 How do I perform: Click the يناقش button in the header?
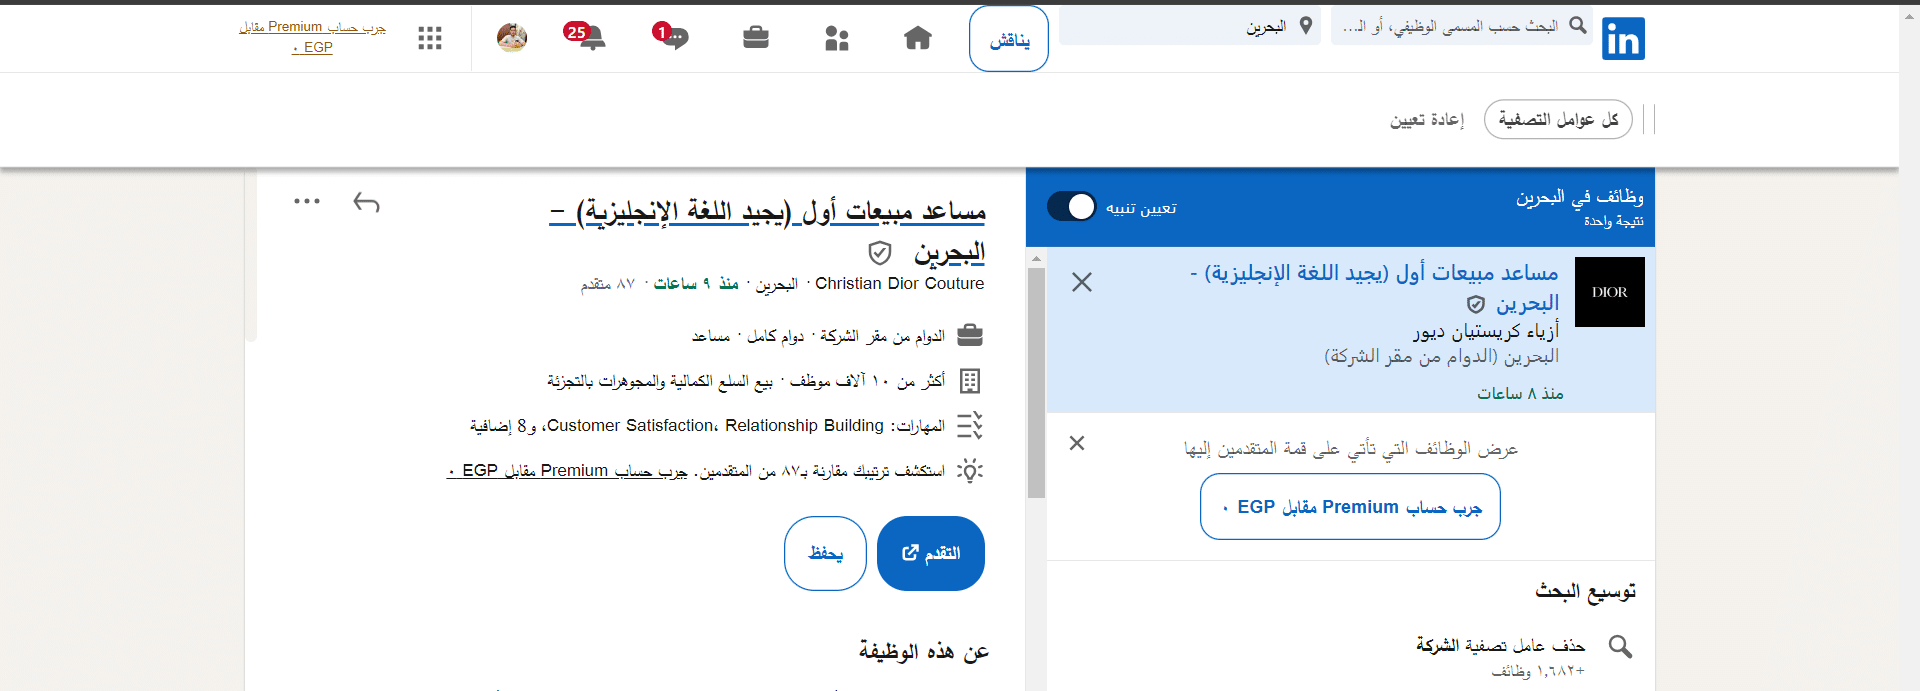(x=1009, y=39)
